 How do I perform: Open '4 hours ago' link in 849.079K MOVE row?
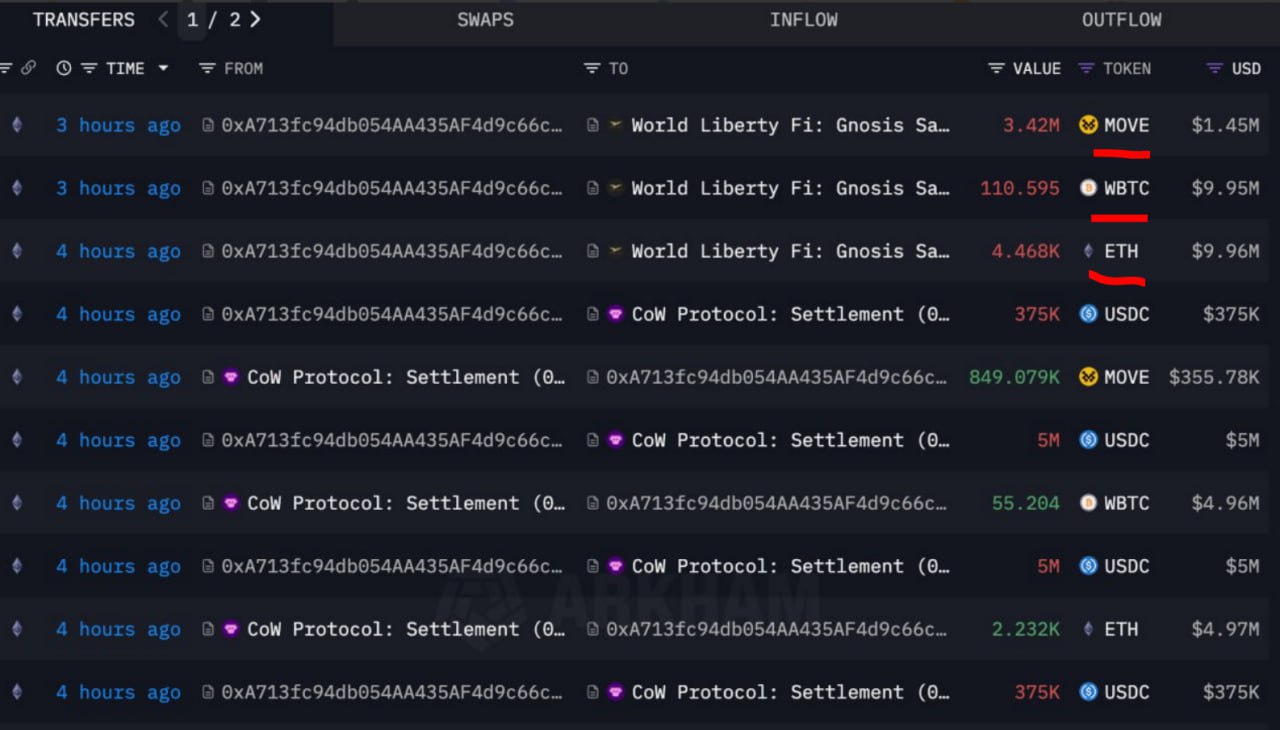tap(118, 377)
